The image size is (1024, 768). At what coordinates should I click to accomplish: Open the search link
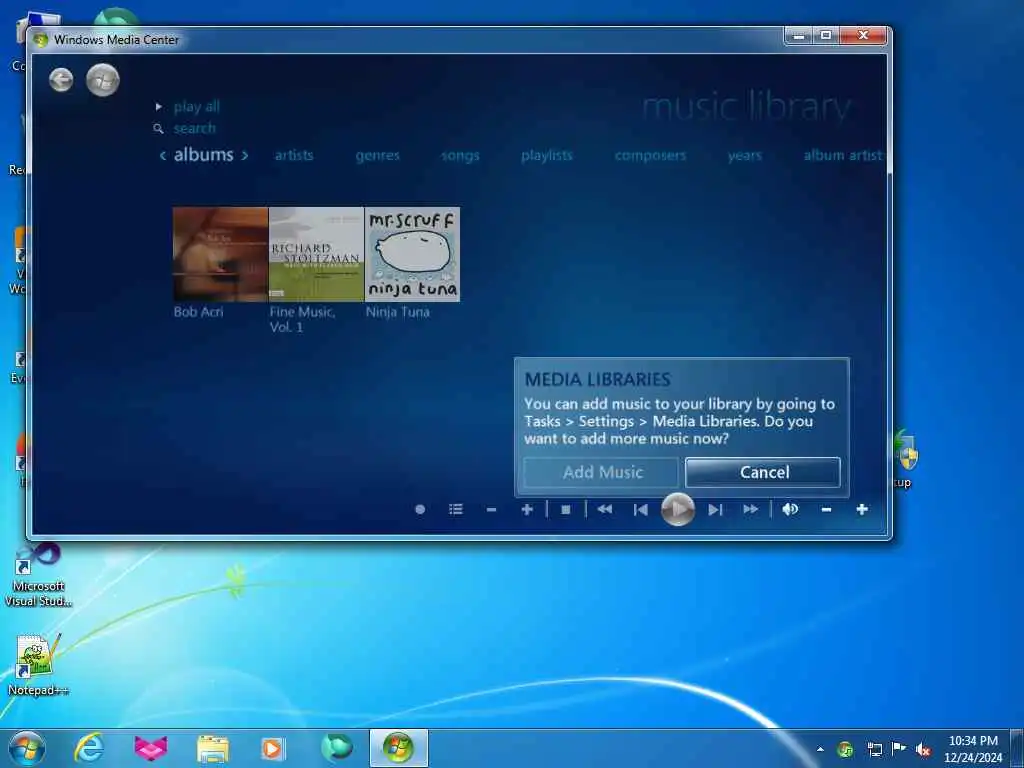pyautogui.click(x=195, y=129)
